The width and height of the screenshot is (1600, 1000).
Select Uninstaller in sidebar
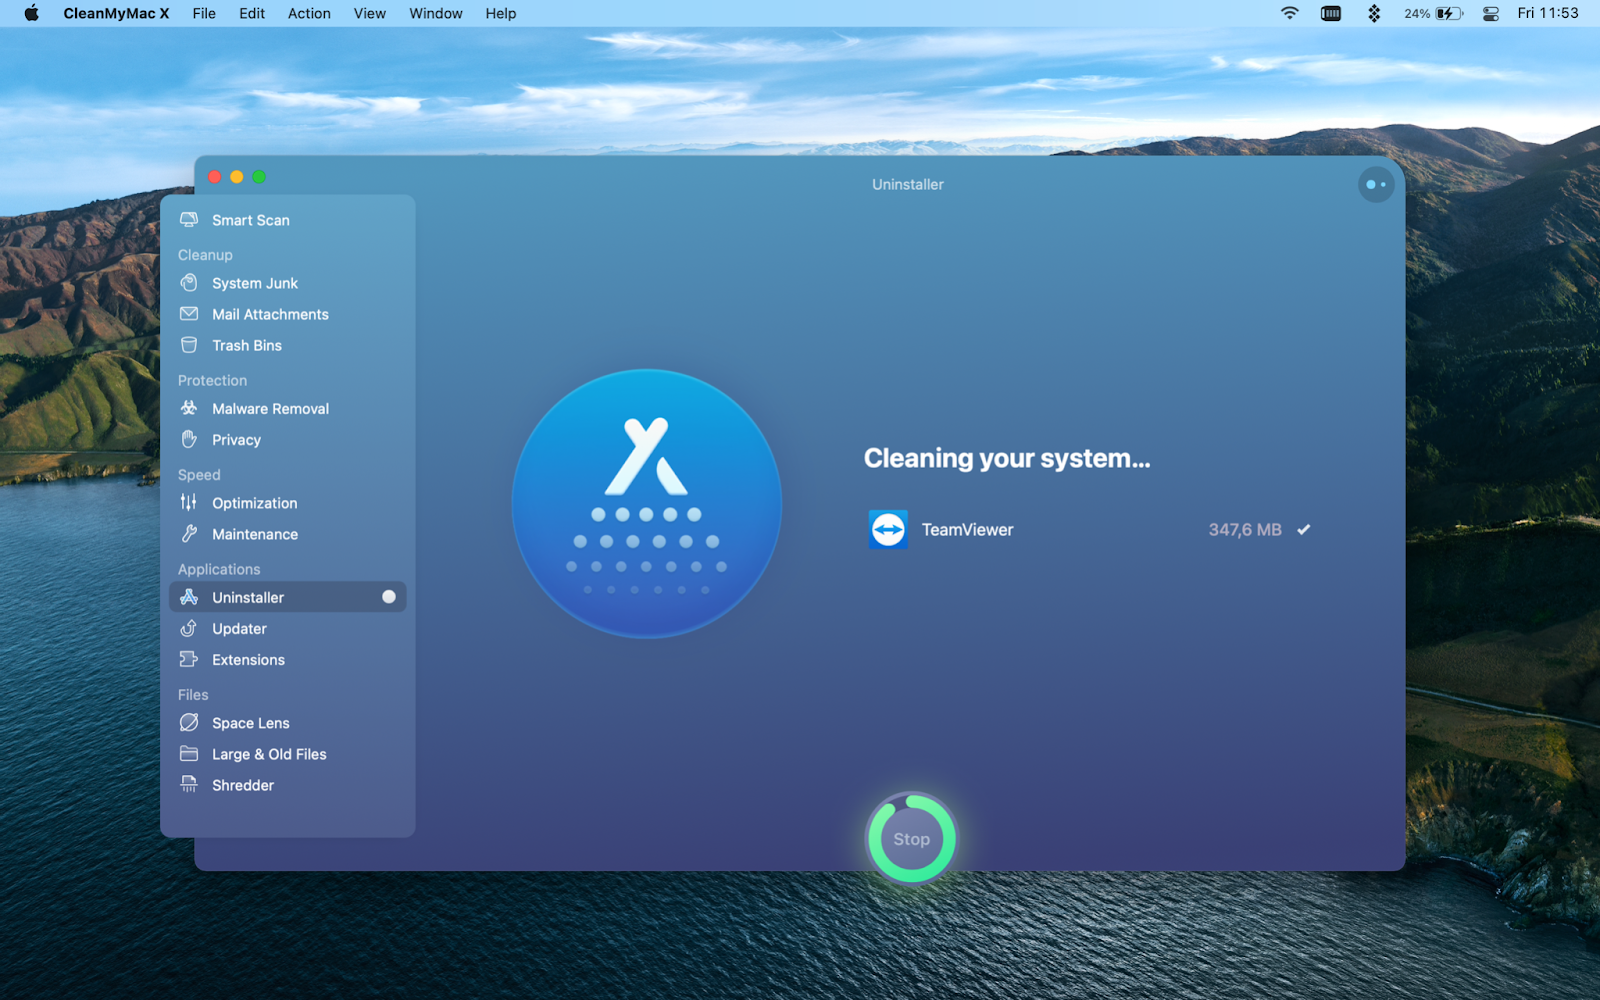click(x=288, y=597)
